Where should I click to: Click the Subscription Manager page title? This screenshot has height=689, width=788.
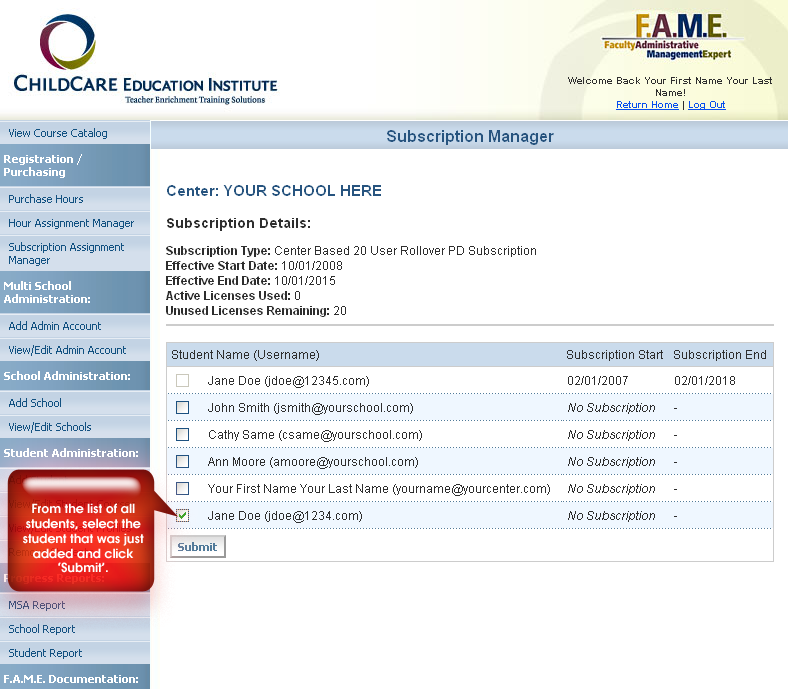click(470, 136)
